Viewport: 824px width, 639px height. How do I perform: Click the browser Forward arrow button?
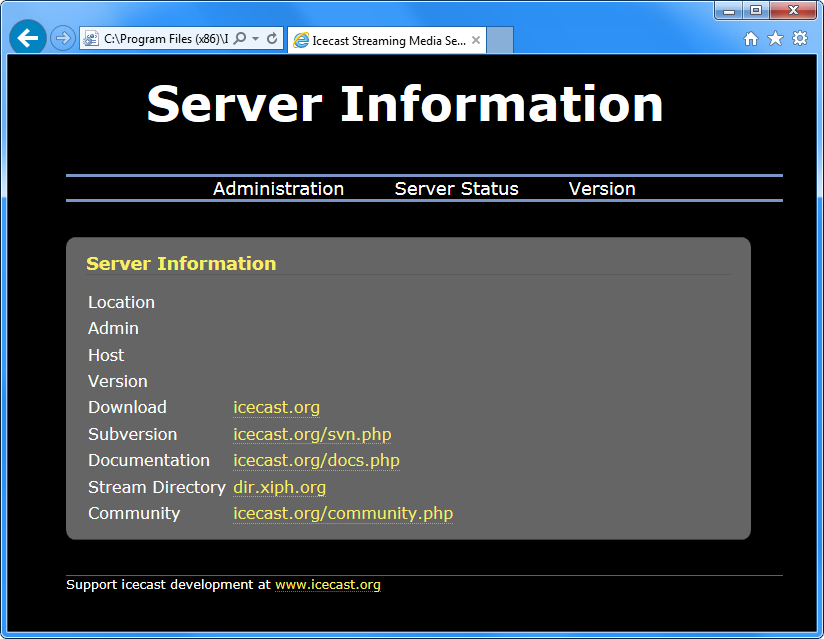[63, 38]
